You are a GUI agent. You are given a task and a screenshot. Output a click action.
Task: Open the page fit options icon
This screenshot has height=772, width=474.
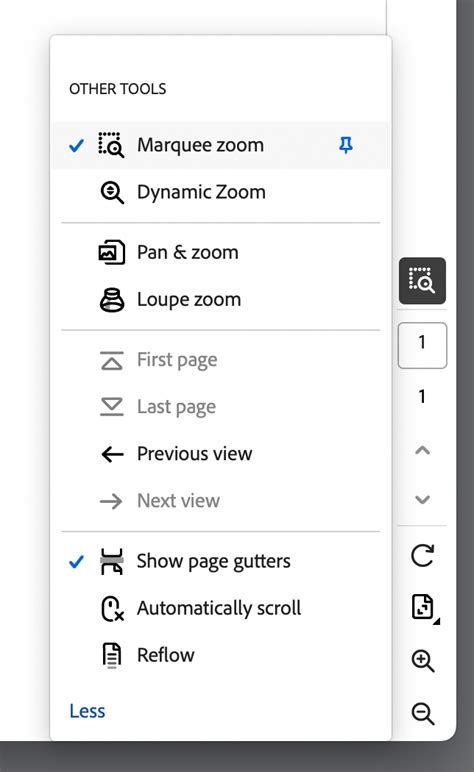click(423, 607)
